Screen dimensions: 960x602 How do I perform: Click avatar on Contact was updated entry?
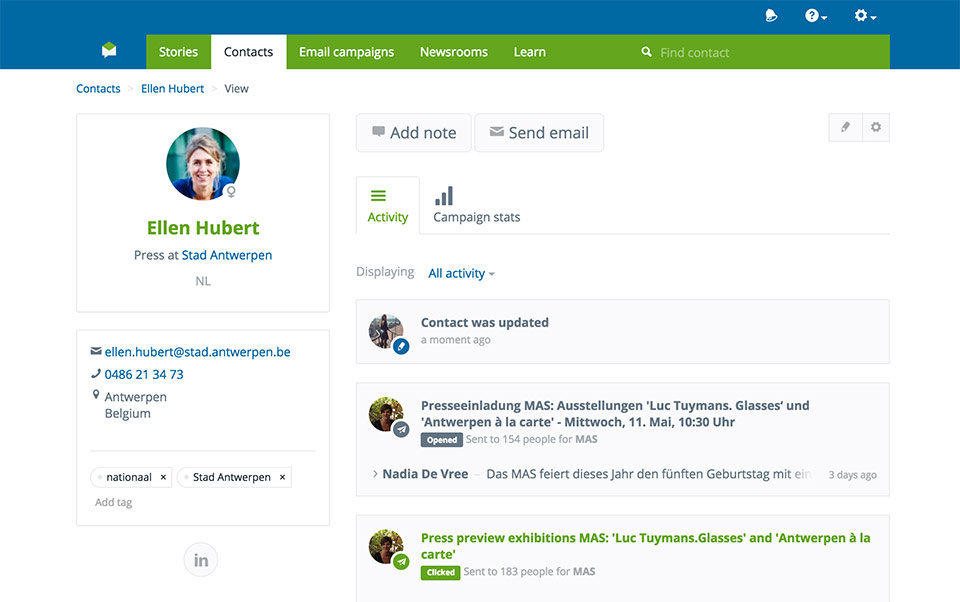point(386,331)
